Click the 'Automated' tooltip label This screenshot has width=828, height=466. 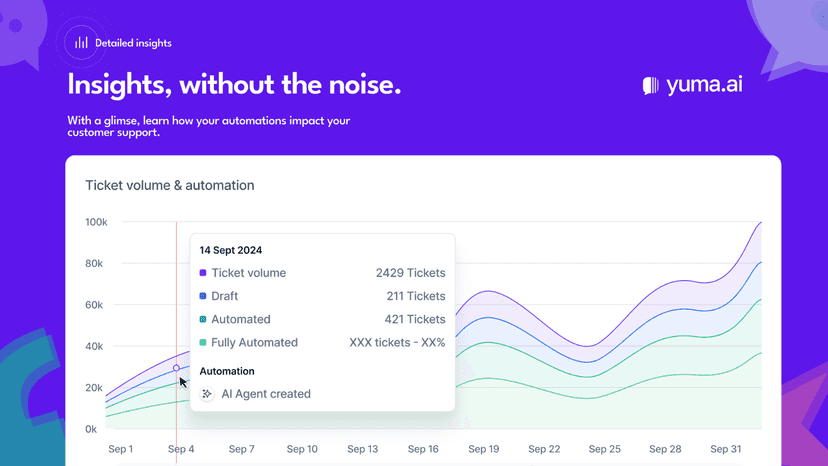tap(241, 319)
